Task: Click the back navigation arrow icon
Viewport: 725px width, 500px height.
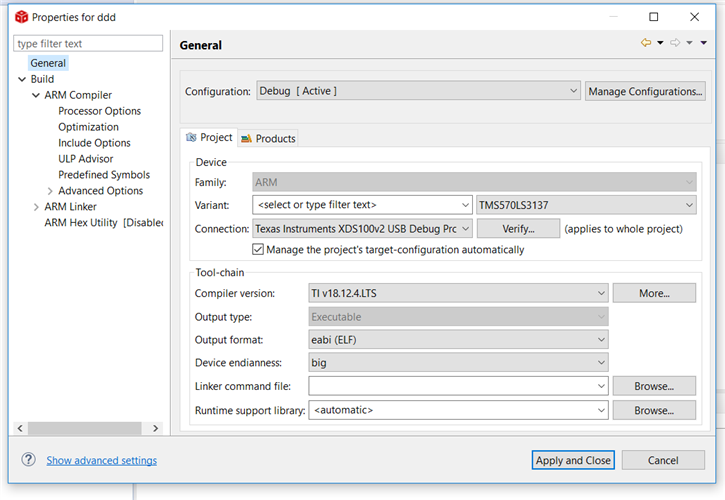Action: click(646, 43)
